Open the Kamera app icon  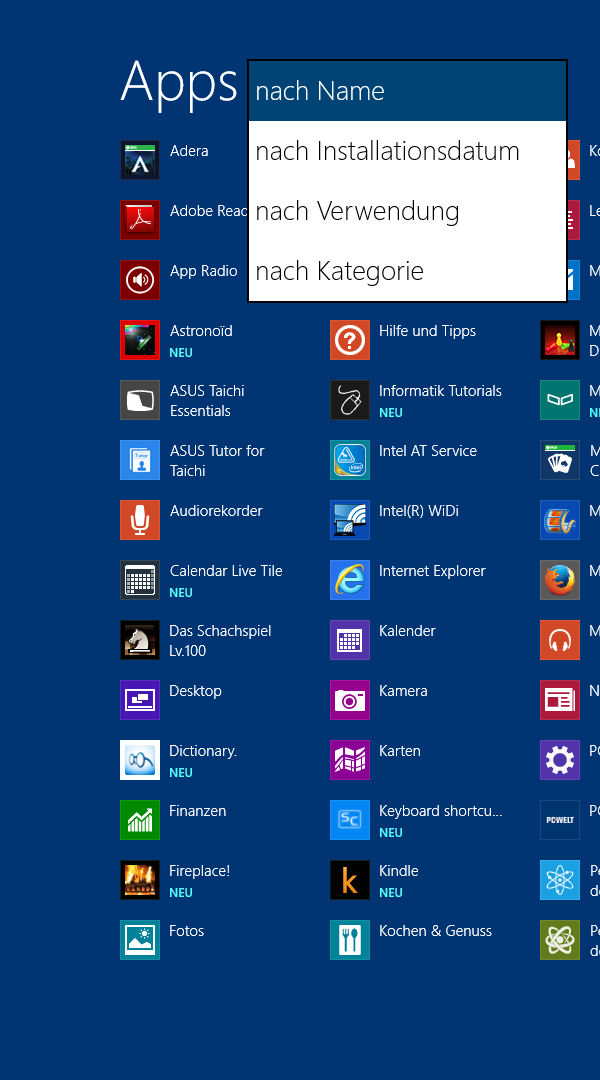tap(349, 700)
